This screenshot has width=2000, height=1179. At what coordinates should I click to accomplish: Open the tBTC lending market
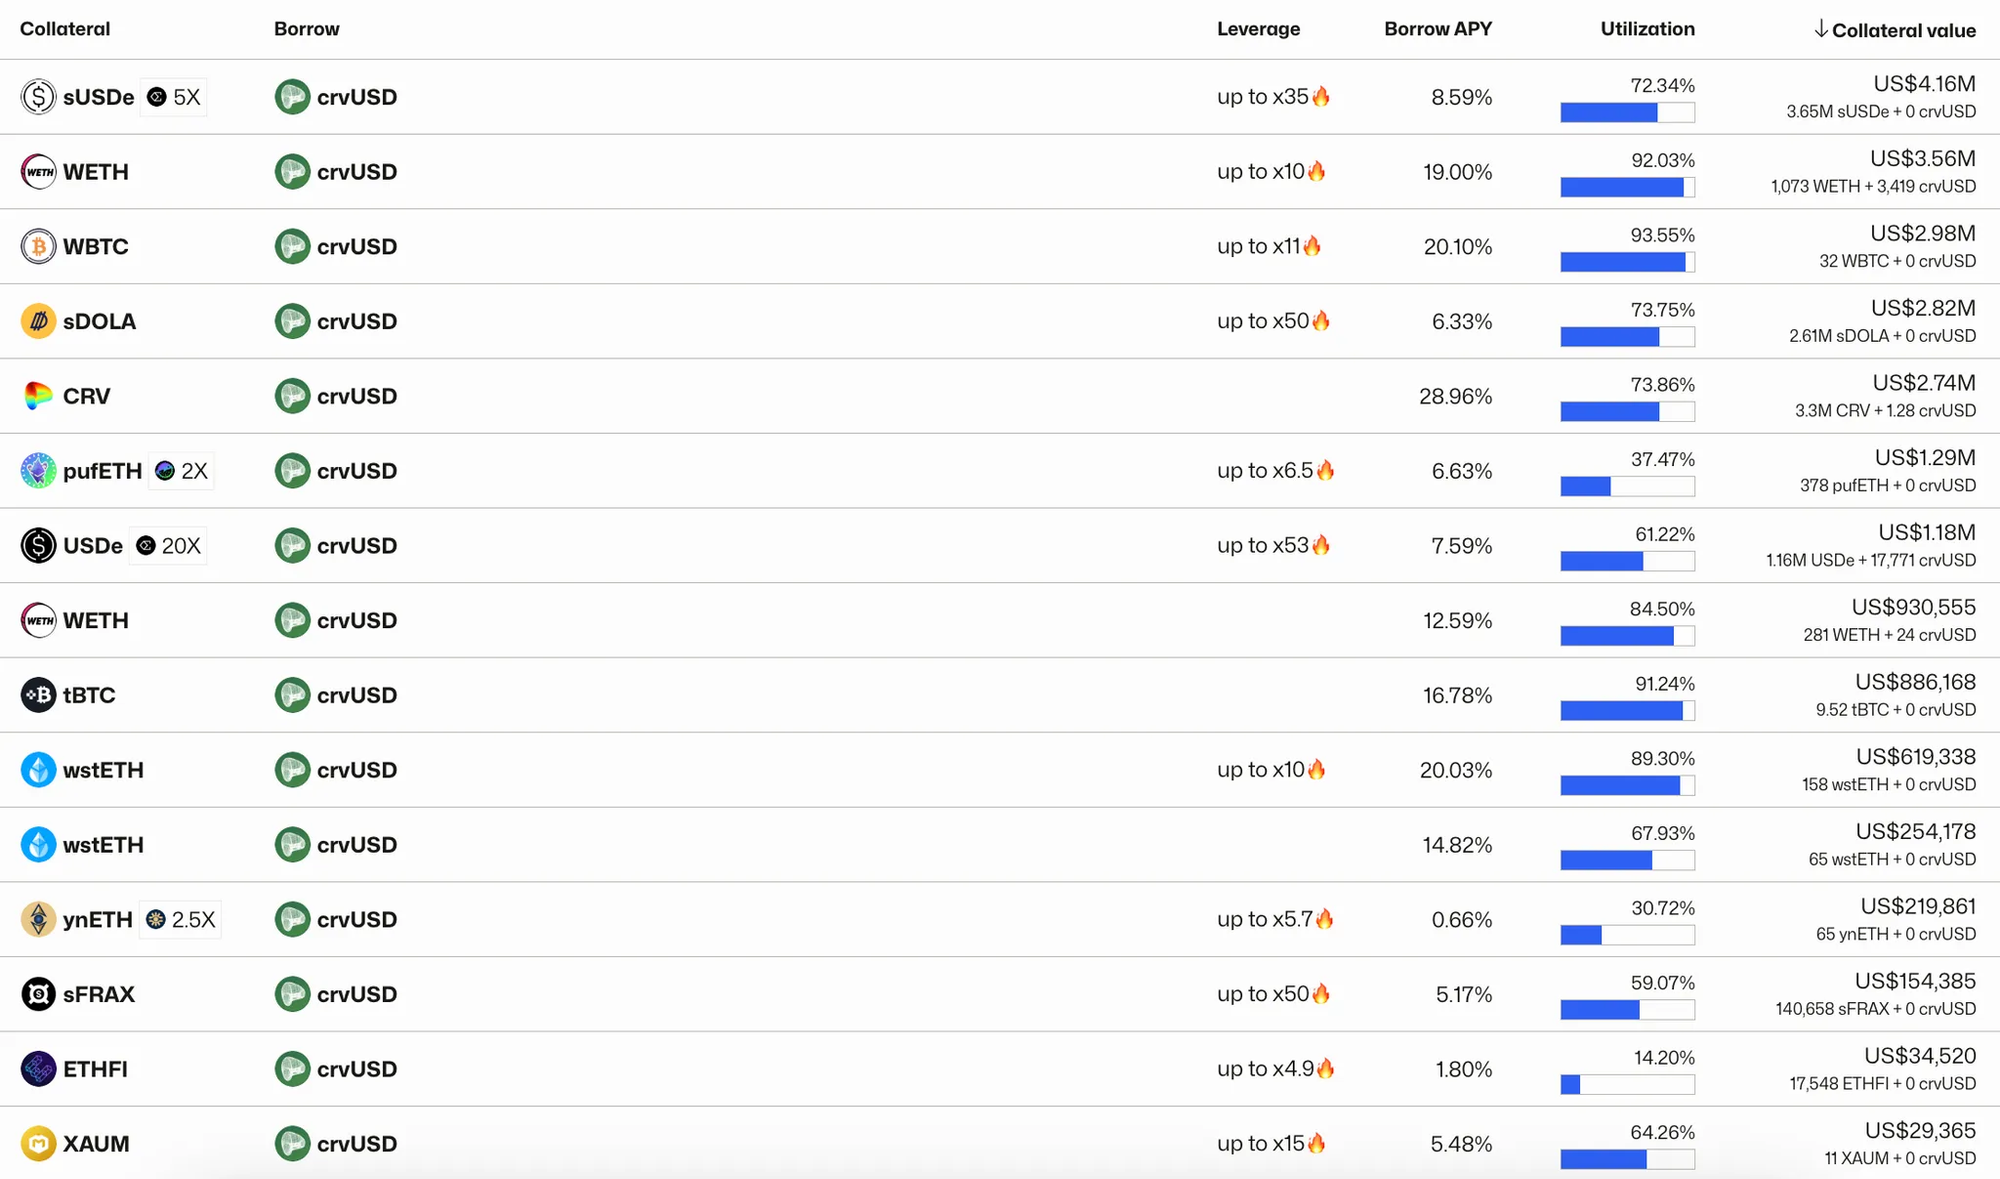(x=1000, y=695)
